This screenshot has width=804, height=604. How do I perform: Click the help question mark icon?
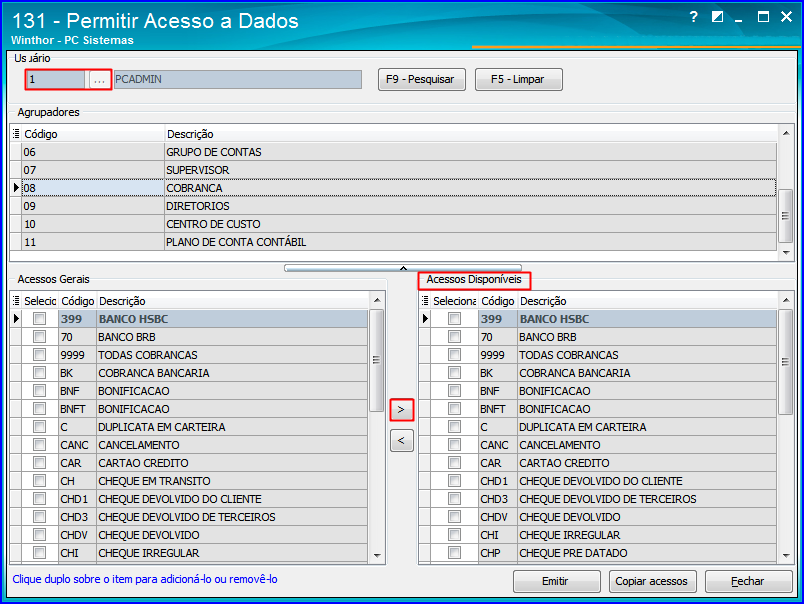coord(694,17)
